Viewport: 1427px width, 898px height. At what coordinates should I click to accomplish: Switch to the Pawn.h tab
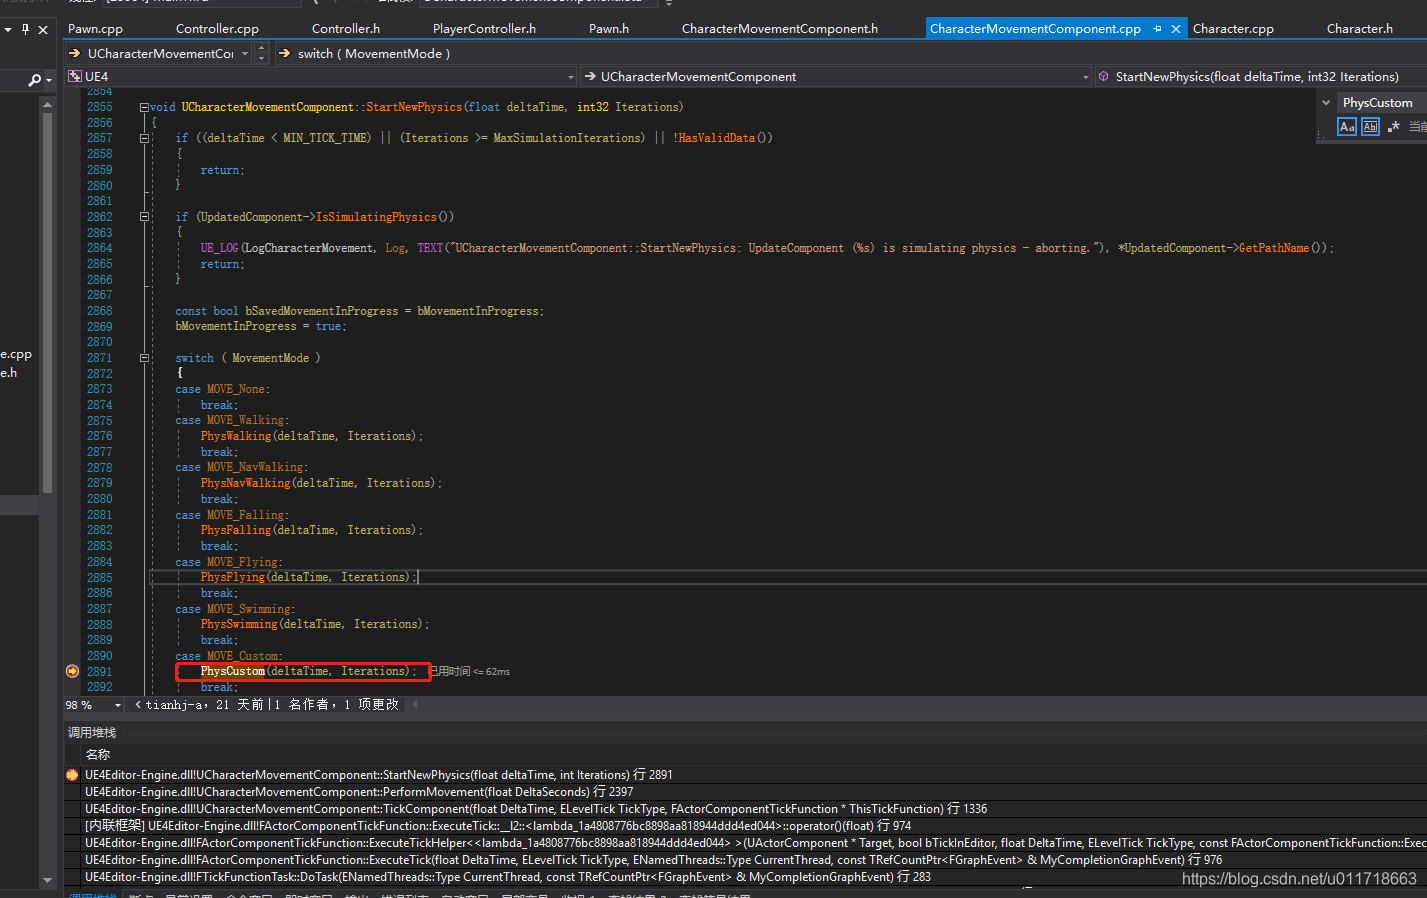pos(609,29)
